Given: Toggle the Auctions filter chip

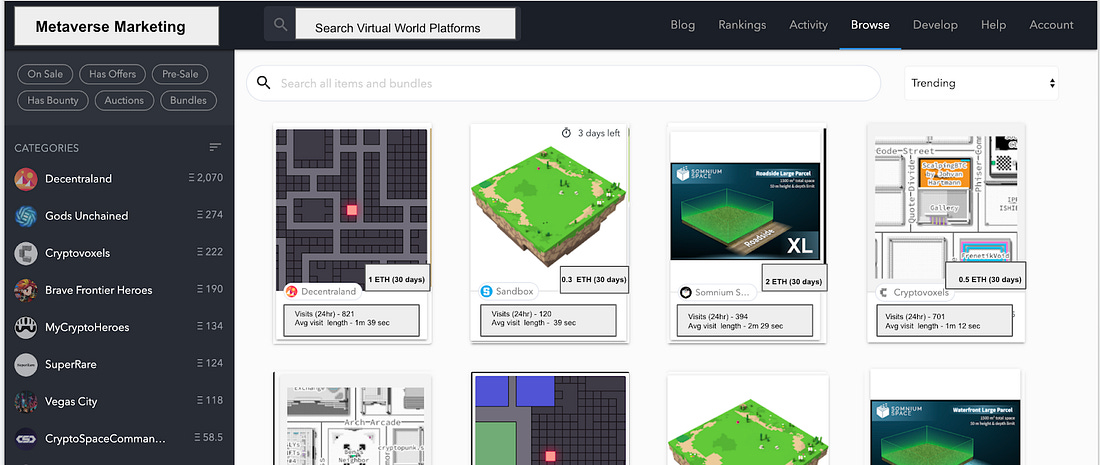Looking at the screenshot, I should tap(125, 100).
